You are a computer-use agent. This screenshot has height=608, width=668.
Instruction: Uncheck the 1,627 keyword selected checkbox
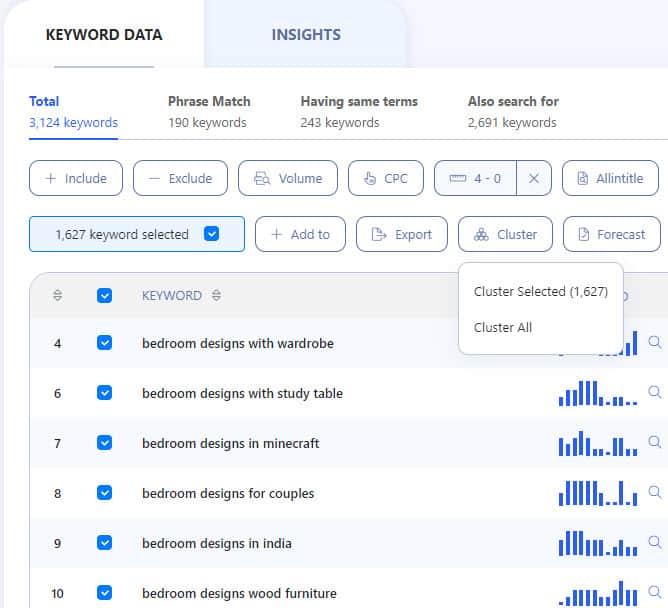tap(211, 234)
